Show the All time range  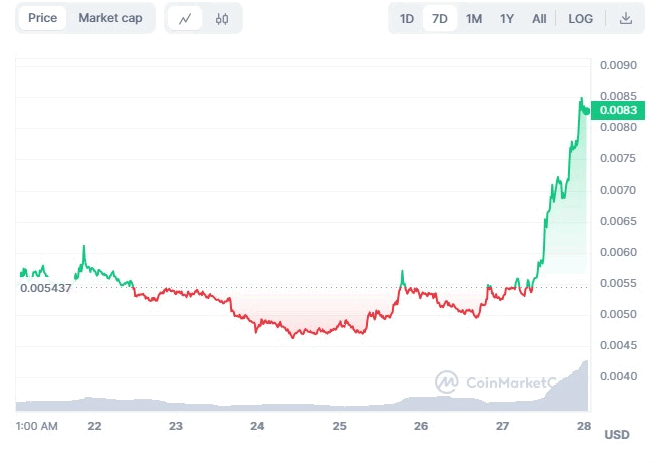[539, 18]
